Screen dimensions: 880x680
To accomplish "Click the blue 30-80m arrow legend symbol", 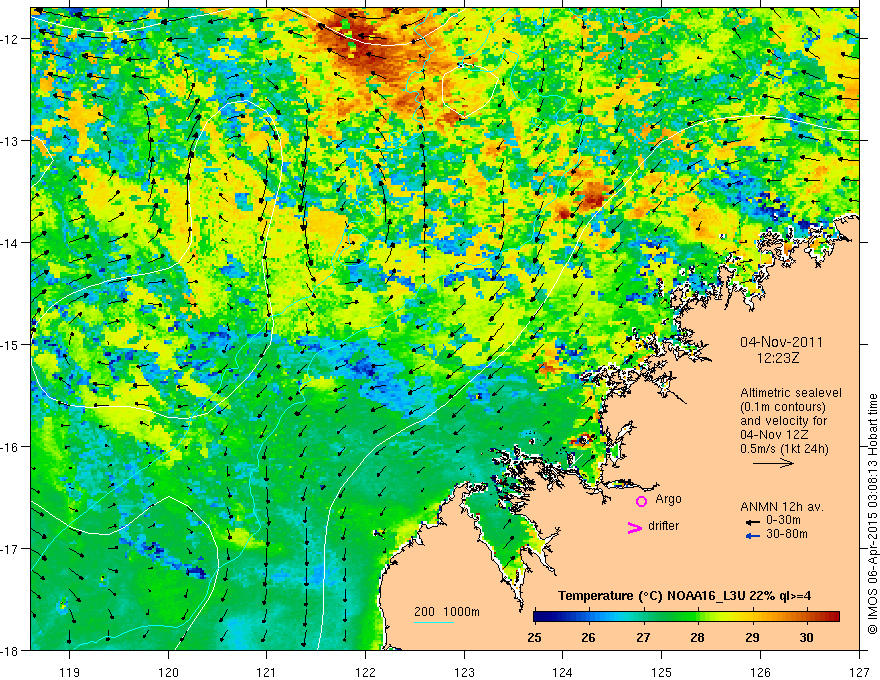I will click(753, 536).
